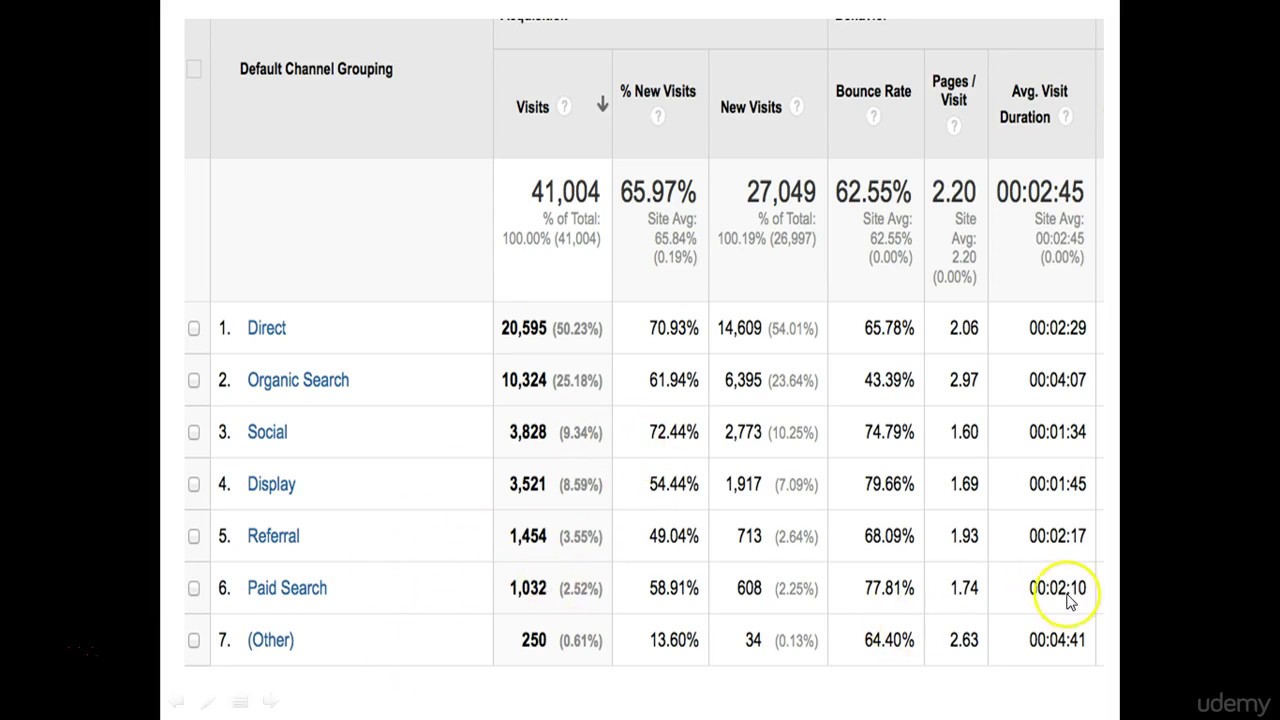The height and width of the screenshot is (720, 1280).
Task: Click the Visits descending sort arrow
Action: (602, 105)
